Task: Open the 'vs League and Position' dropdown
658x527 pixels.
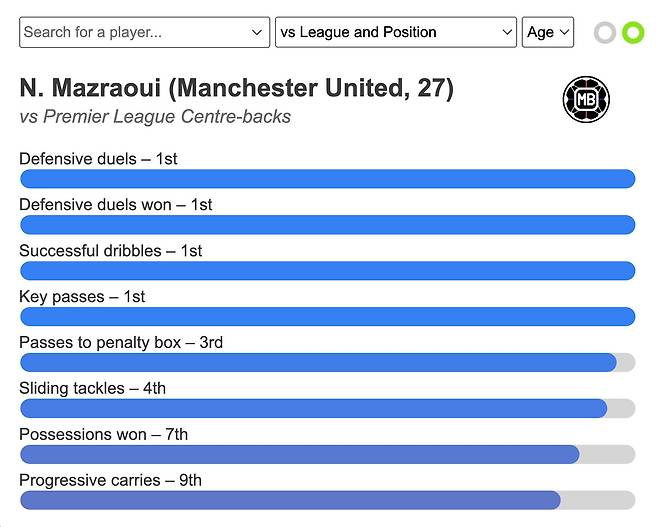Action: [395, 32]
